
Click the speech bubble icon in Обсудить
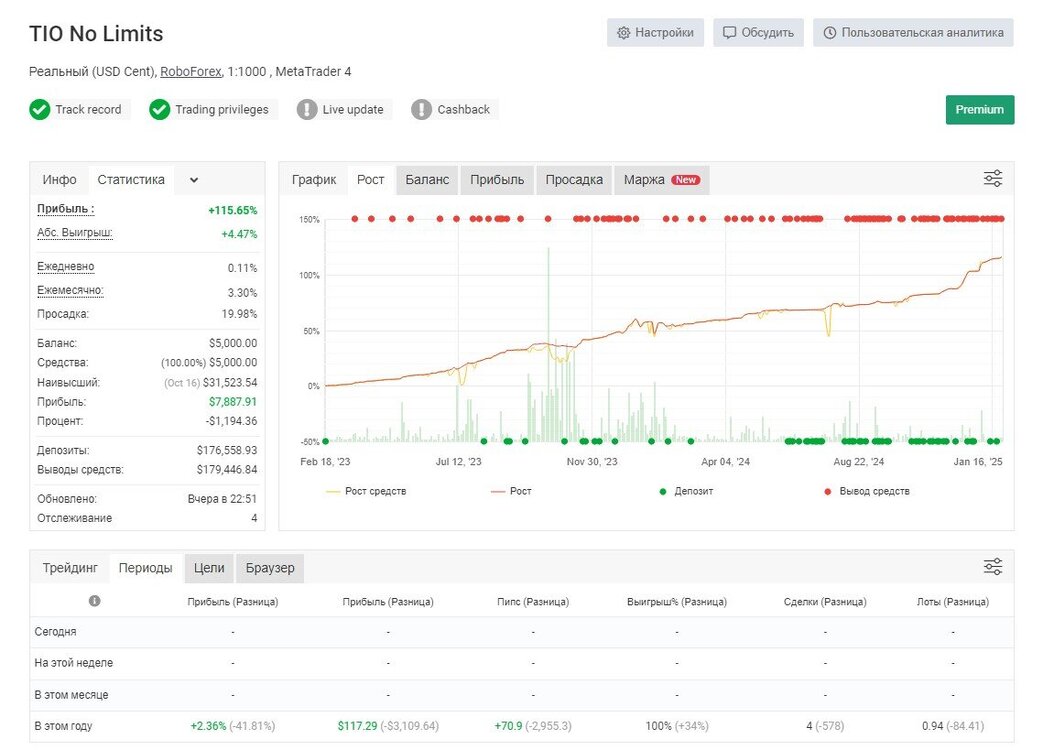click(730, 33)
